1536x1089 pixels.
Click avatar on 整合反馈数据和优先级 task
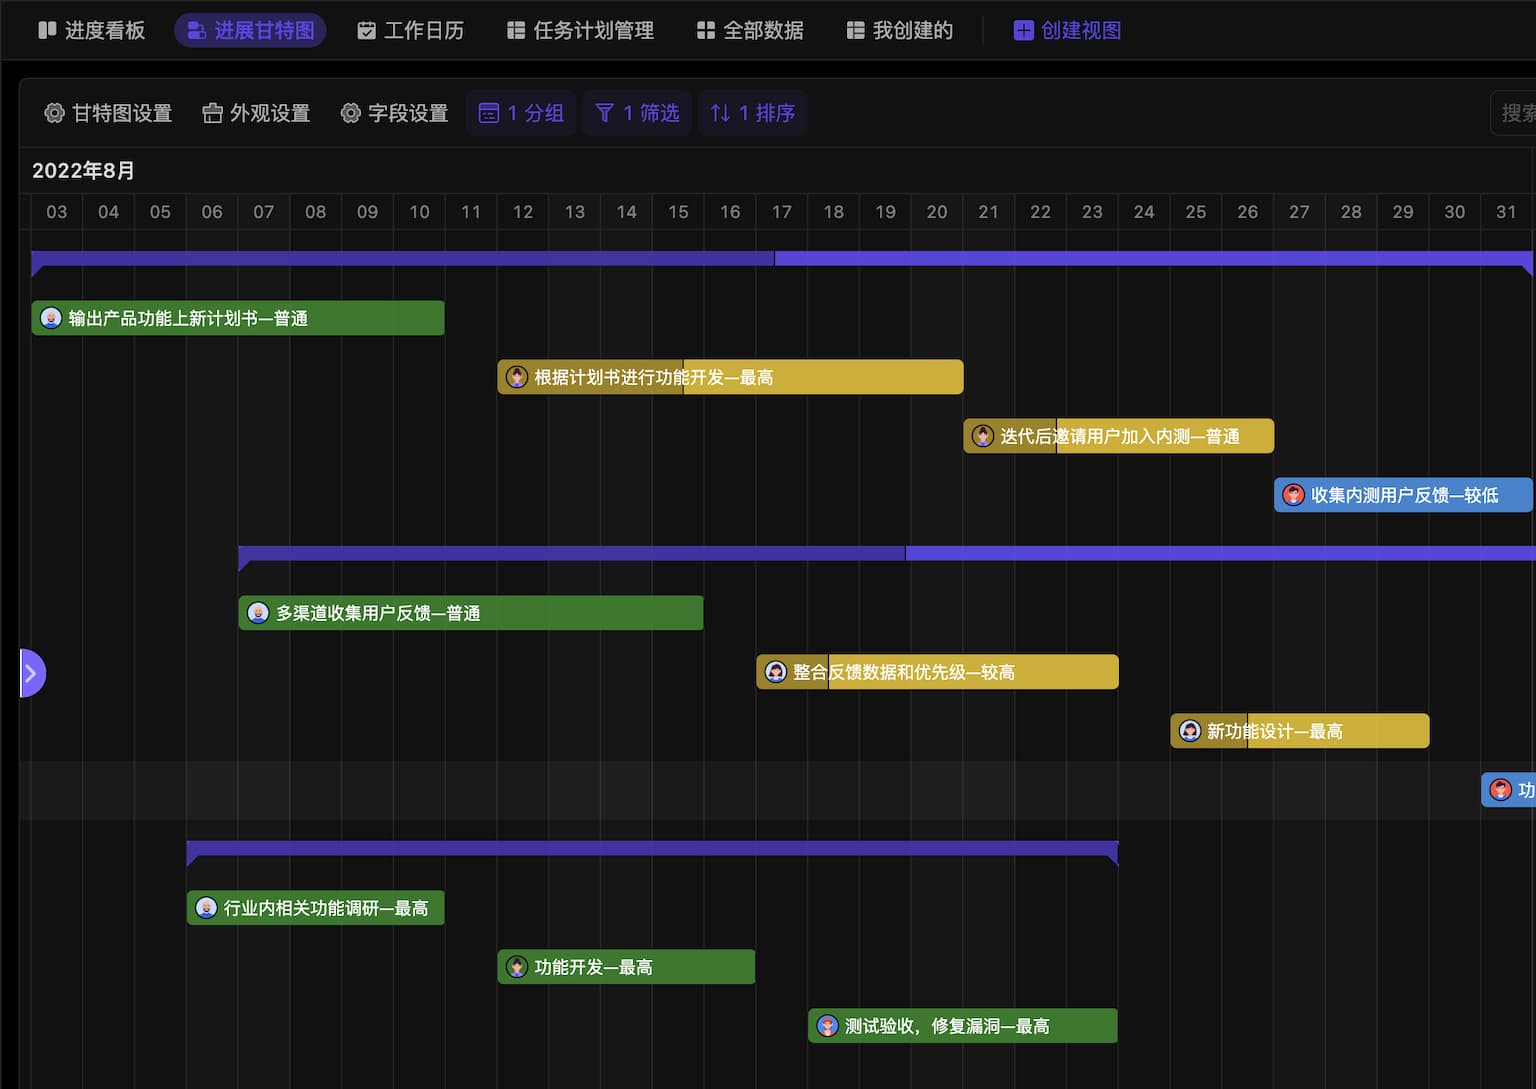(776, 672)
